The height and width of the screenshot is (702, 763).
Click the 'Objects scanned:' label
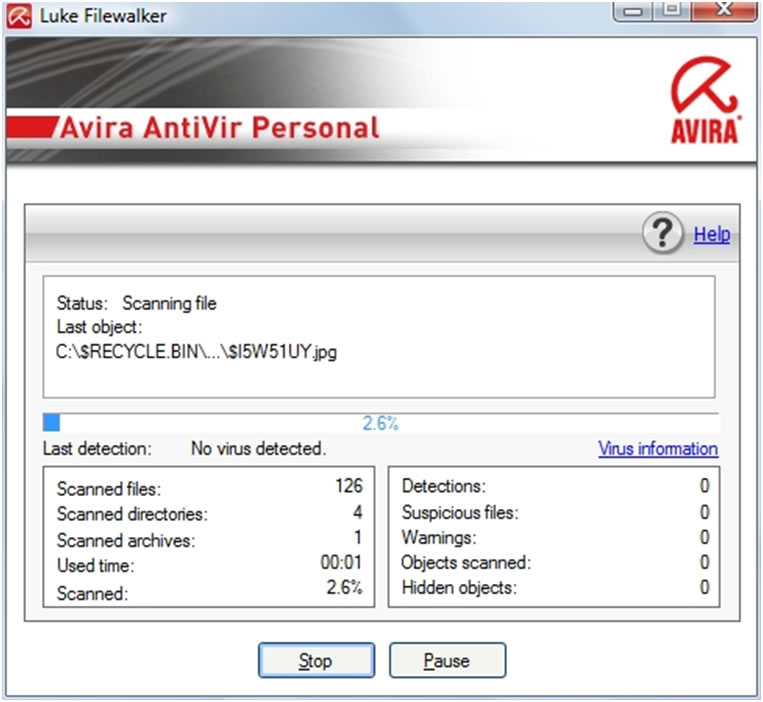click(466, 563)
